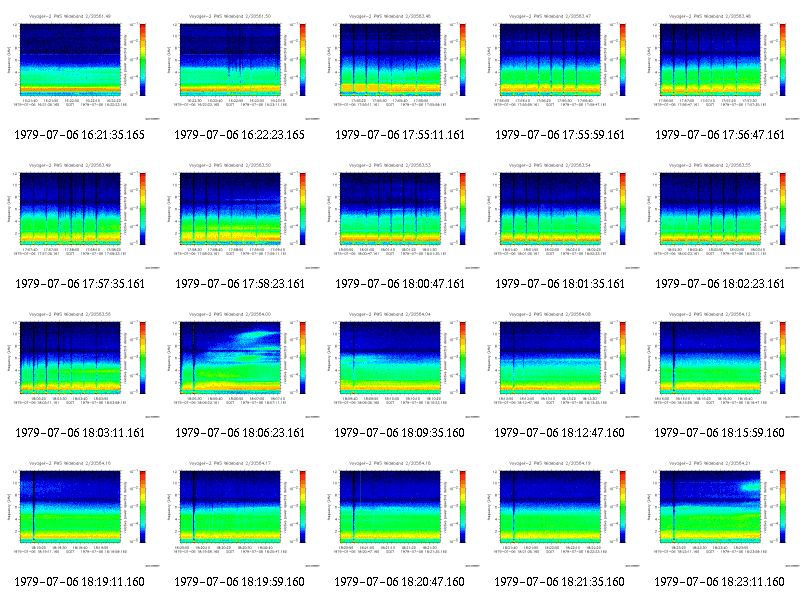Select the timestamp text 1979-07-06 17:57:35.161

click(80, 284)
